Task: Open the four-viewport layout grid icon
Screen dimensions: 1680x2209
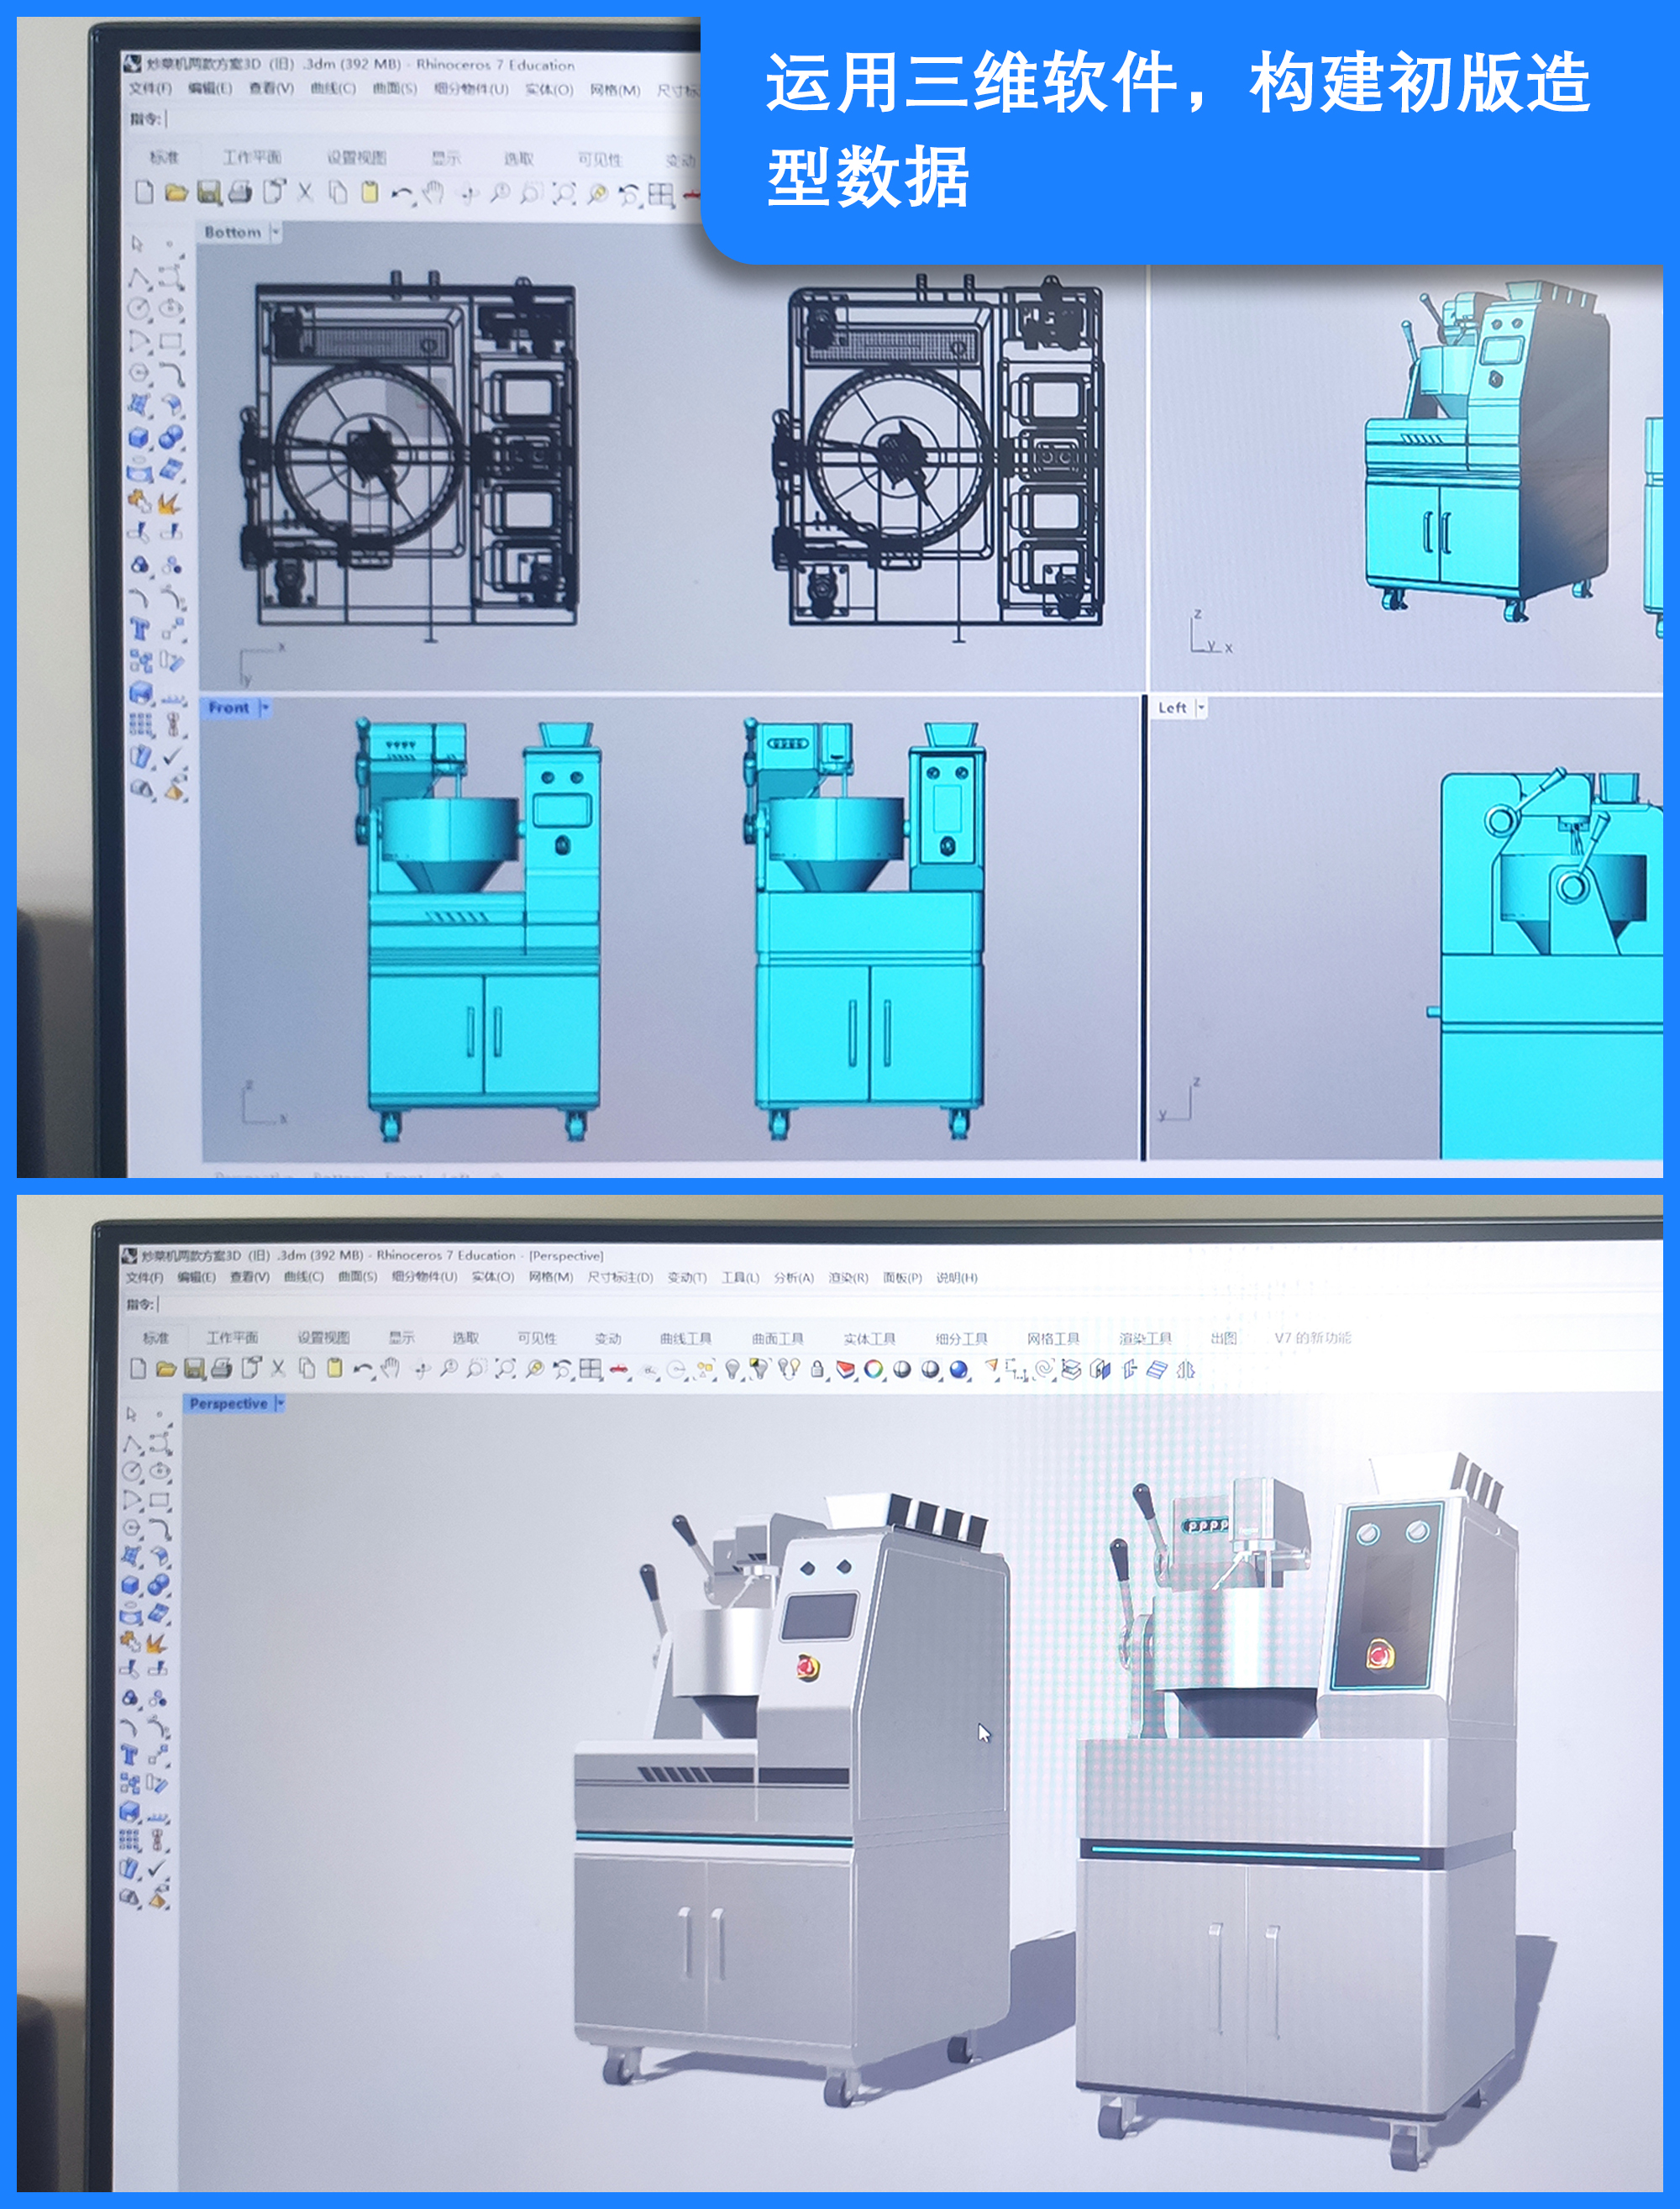Action: [x=592, y=1369]
